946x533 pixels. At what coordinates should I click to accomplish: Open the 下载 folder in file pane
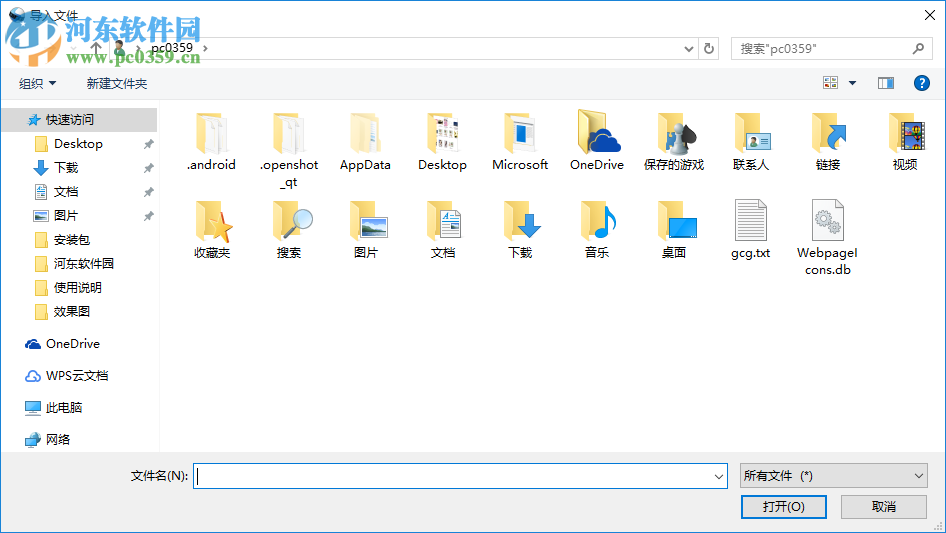point(520,230)
